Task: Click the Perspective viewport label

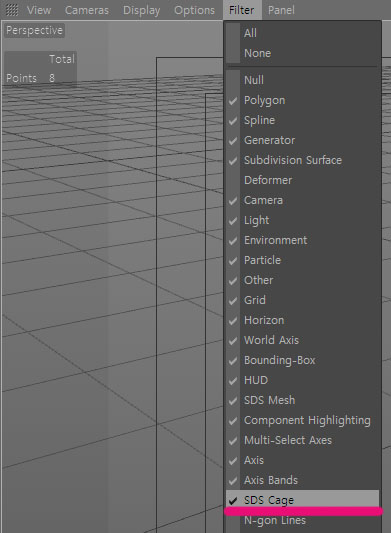Action: click(x=34, y=30)
